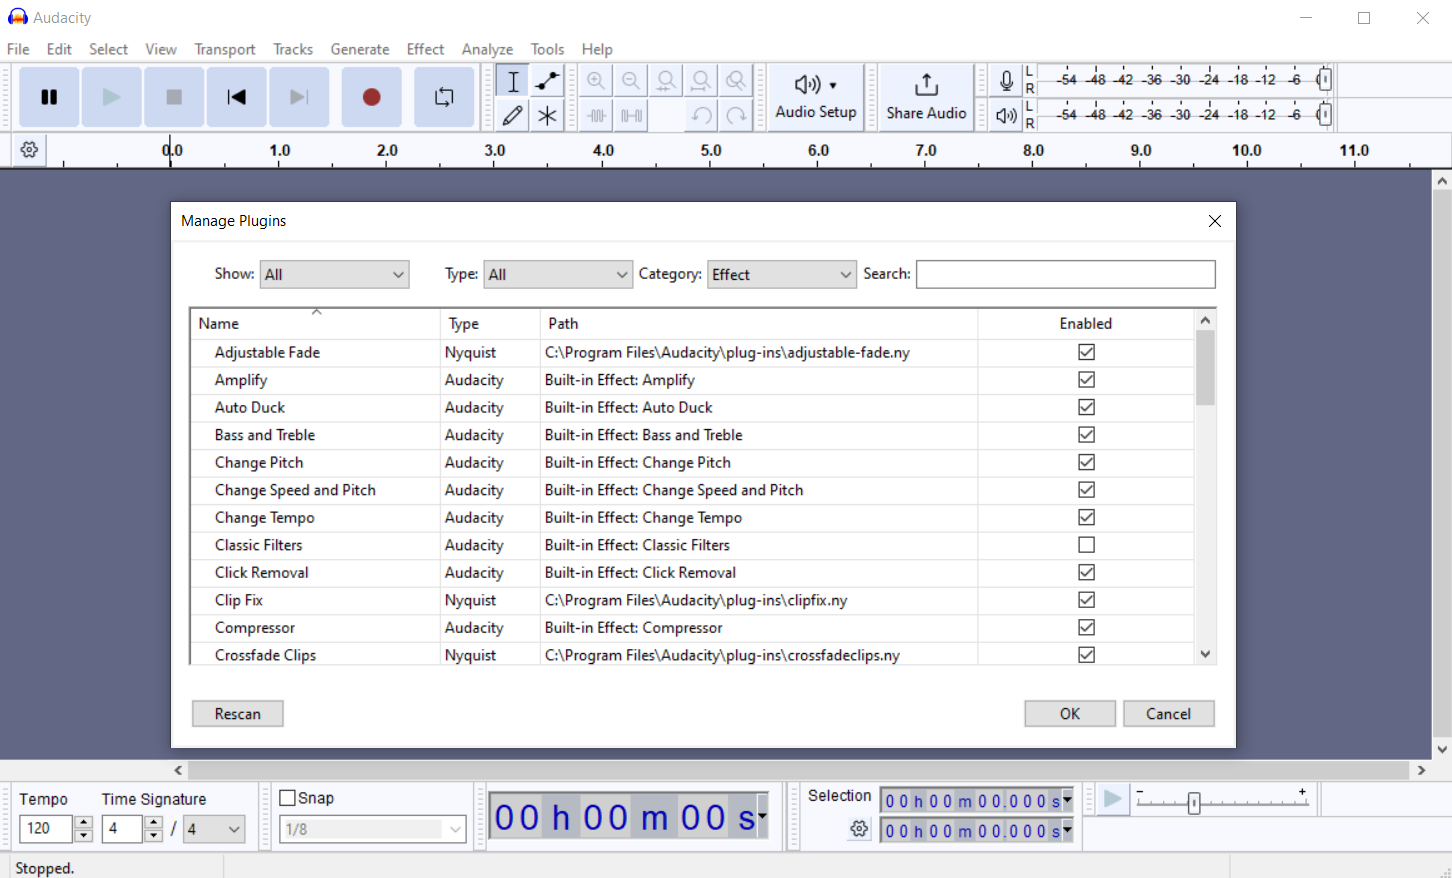Open the Show dropdown

click(x=334, y=274)
